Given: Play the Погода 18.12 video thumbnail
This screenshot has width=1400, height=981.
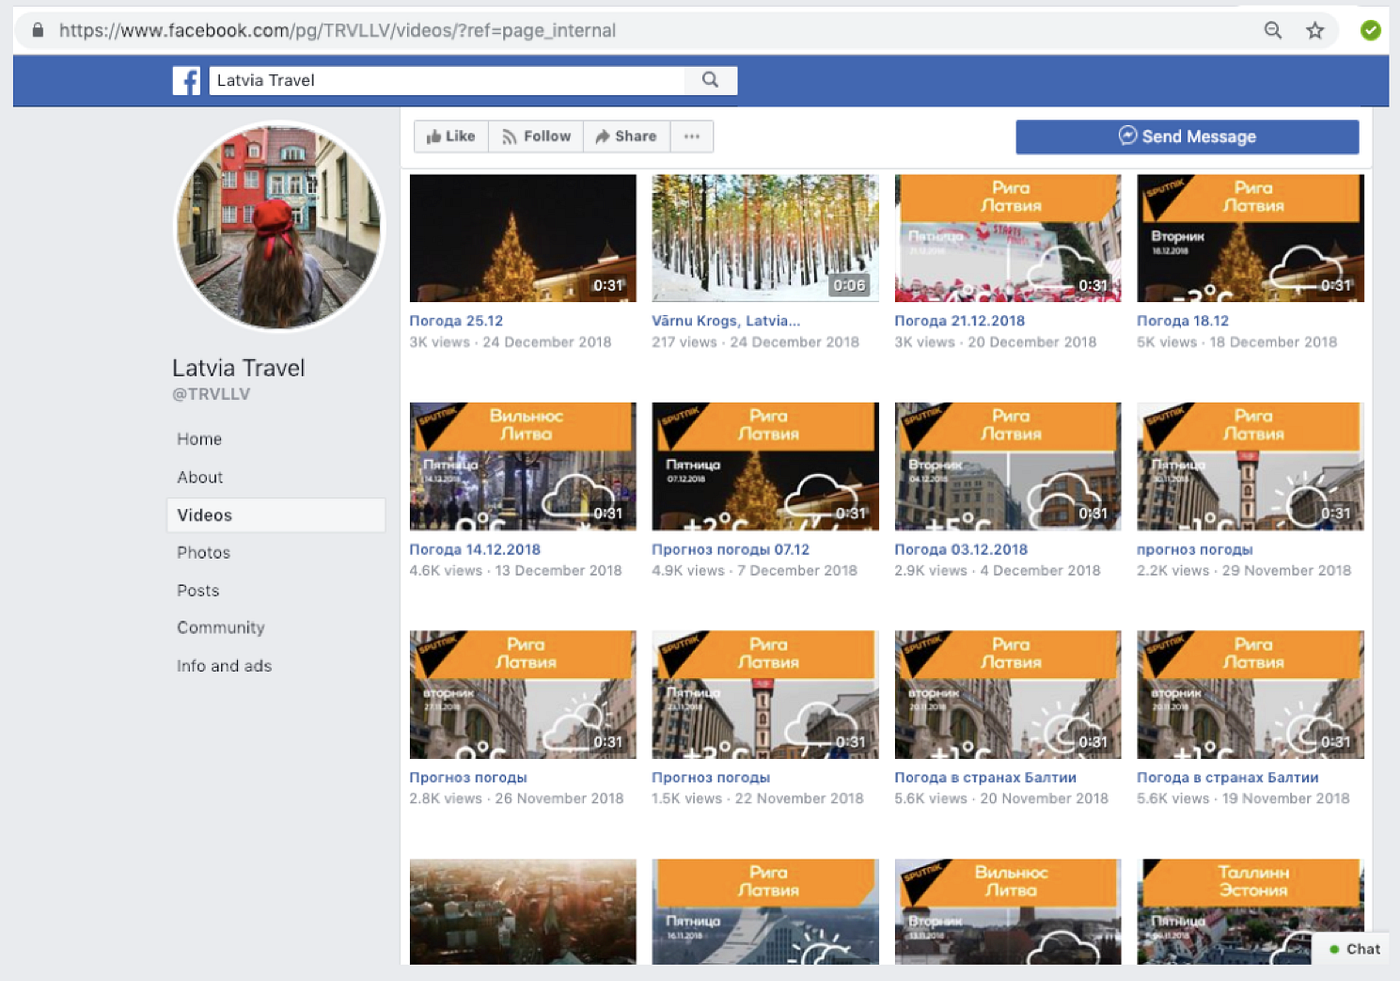Looking at the screenshot, I should [x=1250, y=238].
